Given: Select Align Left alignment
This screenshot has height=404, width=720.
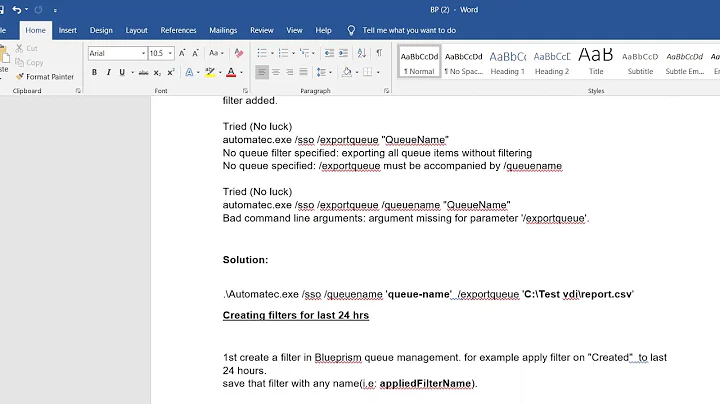Looking at the screenshot, I should tap(262, 72).
